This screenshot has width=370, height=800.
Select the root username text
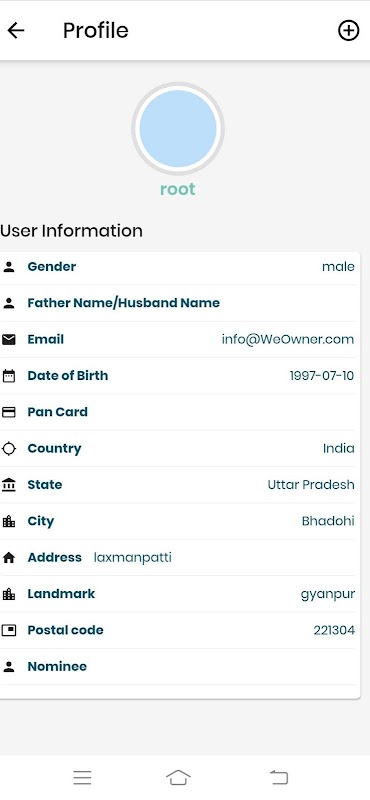click(178, 189)
